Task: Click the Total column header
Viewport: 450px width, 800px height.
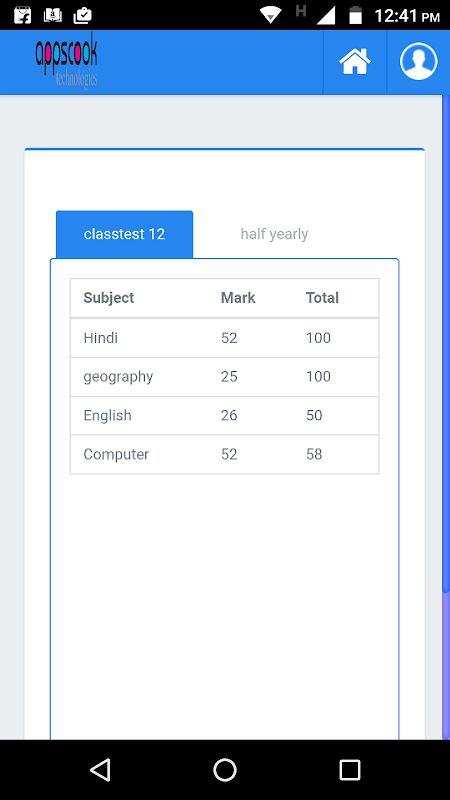Action: pyautogui.click(x=322, y=298)
